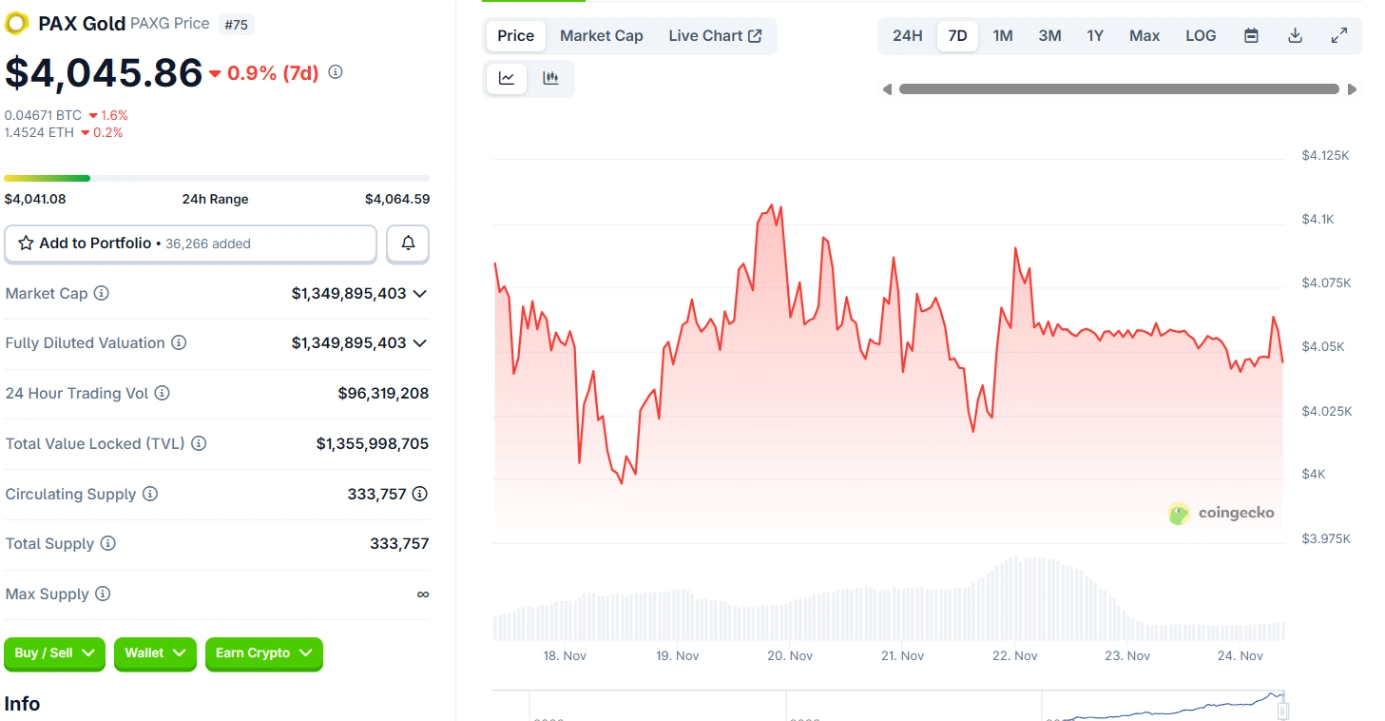1385x721 pixels.
Task: Download chart data using download icon
Action: (1295, 36)
